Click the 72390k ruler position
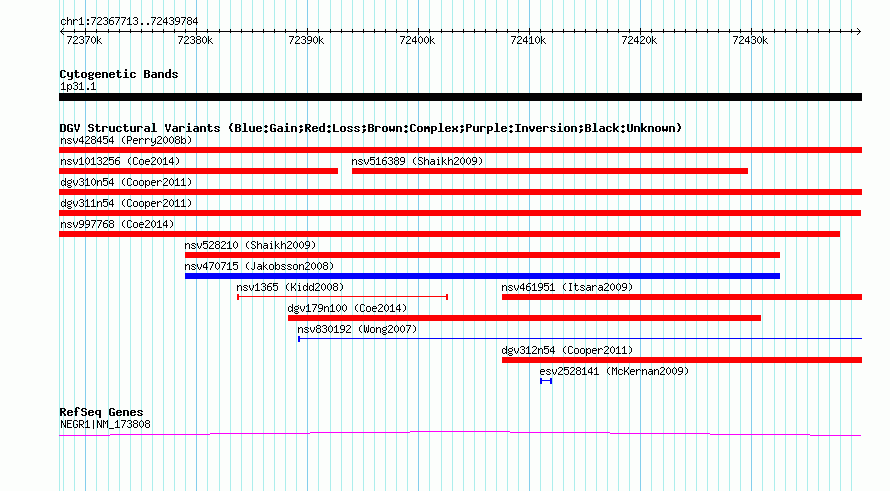Viewport: 890px width, 491px height. point(306,40)
